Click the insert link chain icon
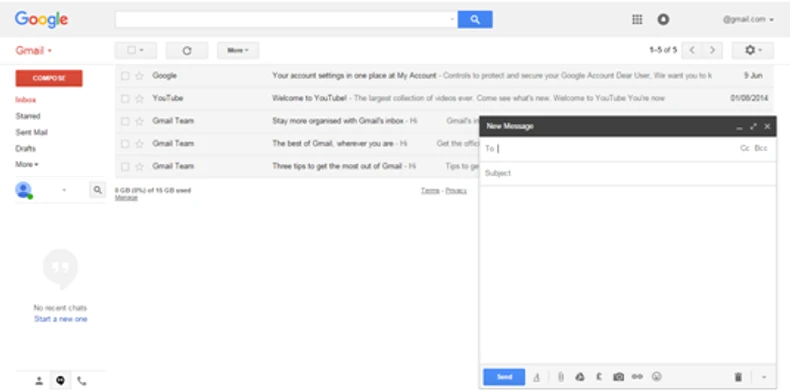The height and width of the screenshot is (392, 790). (637, 376)
